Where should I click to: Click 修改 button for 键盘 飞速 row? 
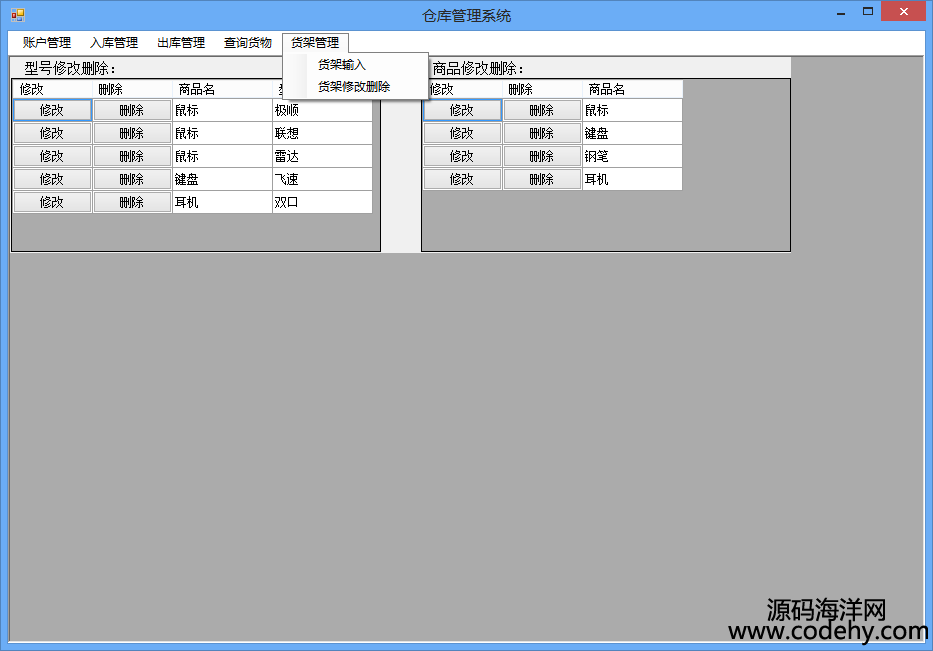pyautogui.click(x=52, y=179)
